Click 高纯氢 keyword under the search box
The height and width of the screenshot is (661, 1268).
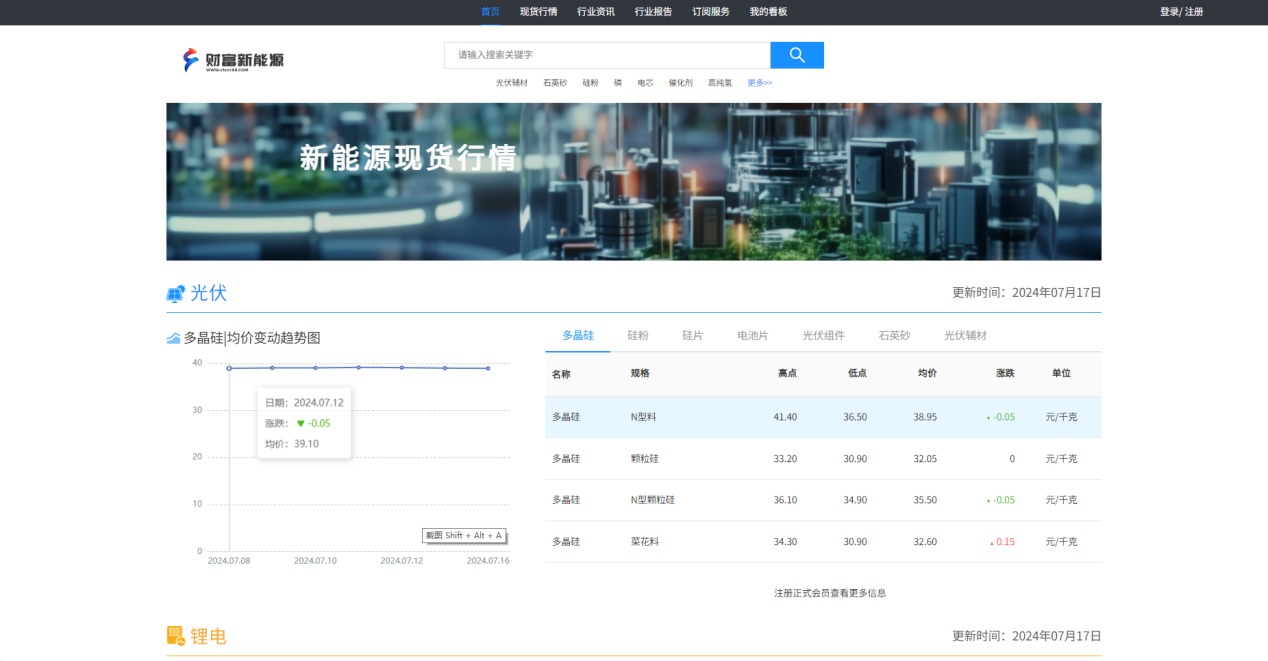[x=720, y=83]
